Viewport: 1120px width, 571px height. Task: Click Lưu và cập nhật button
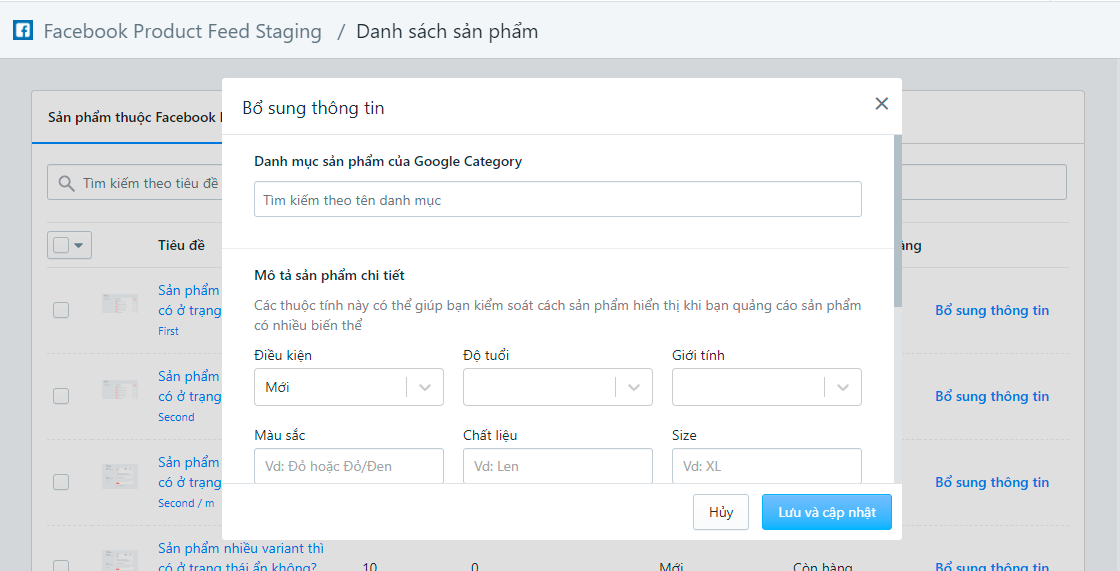826,512
